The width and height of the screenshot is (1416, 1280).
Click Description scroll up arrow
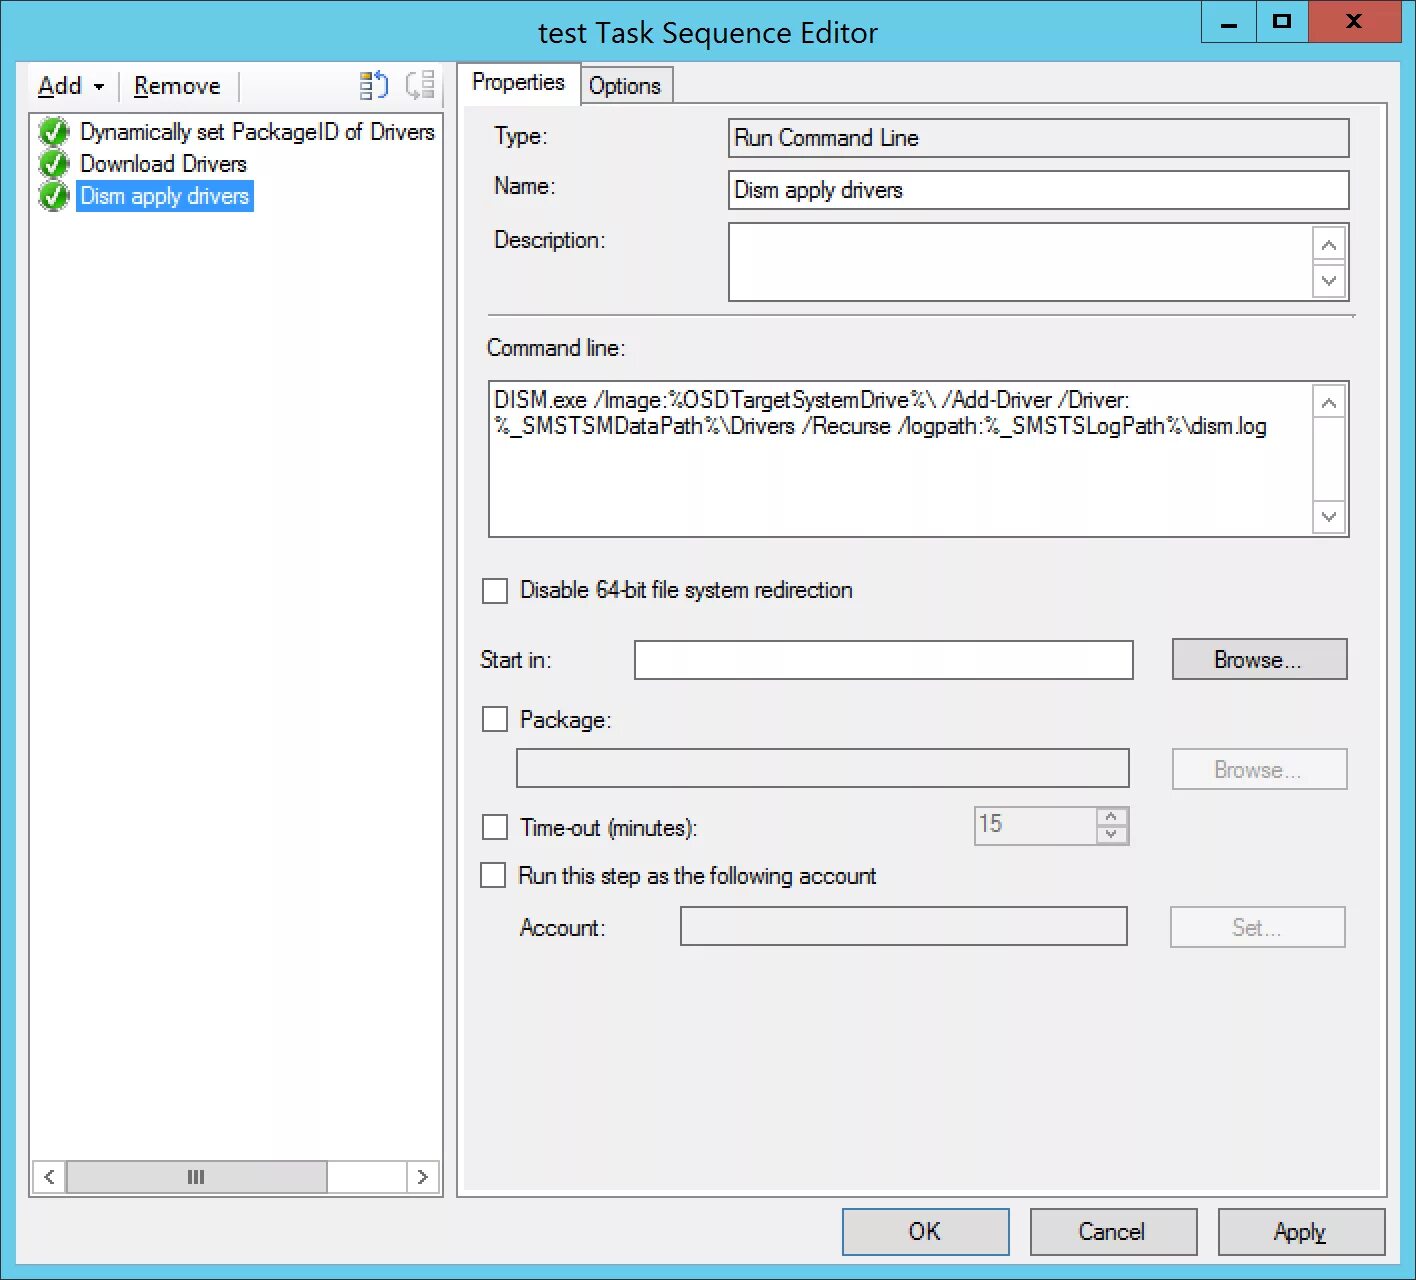[x=1329, y=245]
